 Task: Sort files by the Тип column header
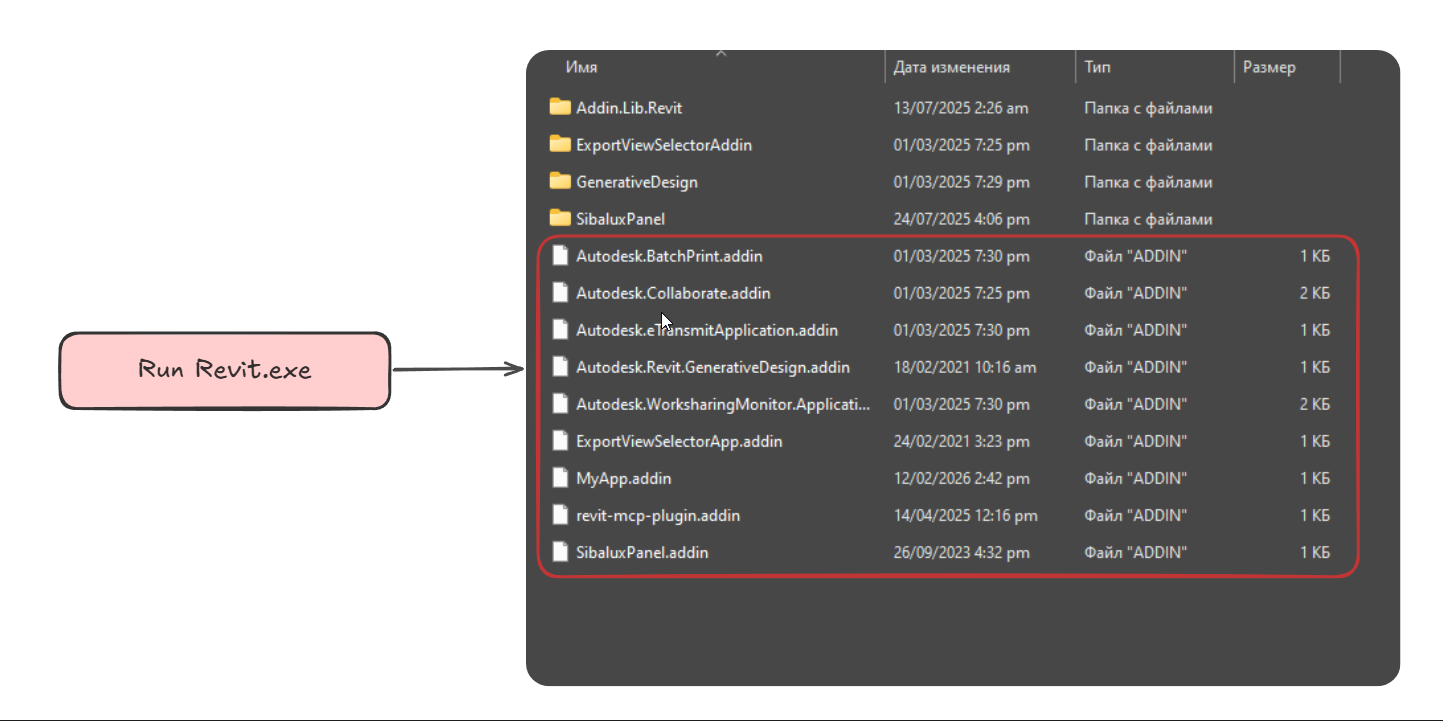coord(1097,67)
